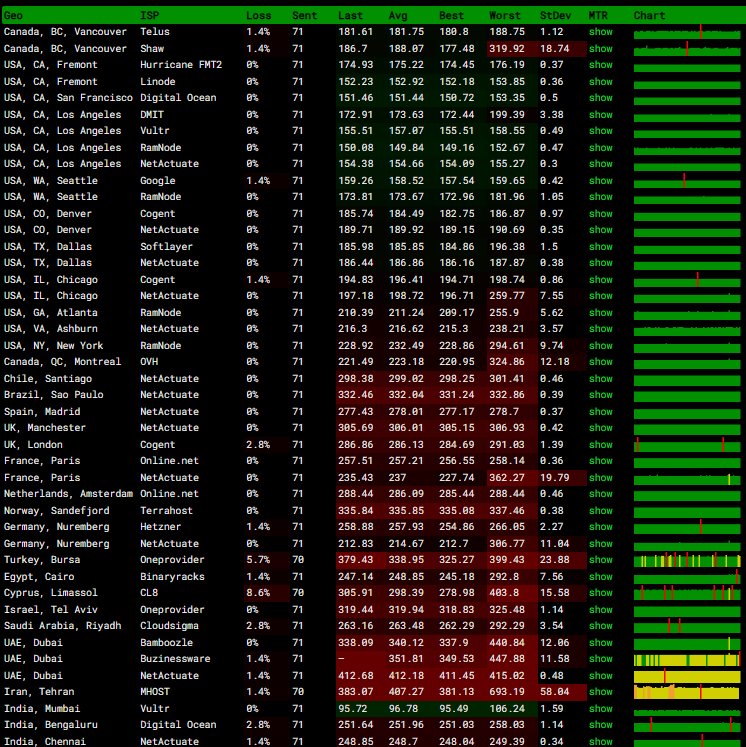Open 'show' for Cyprus Limassol CL8

pos(600,593)
